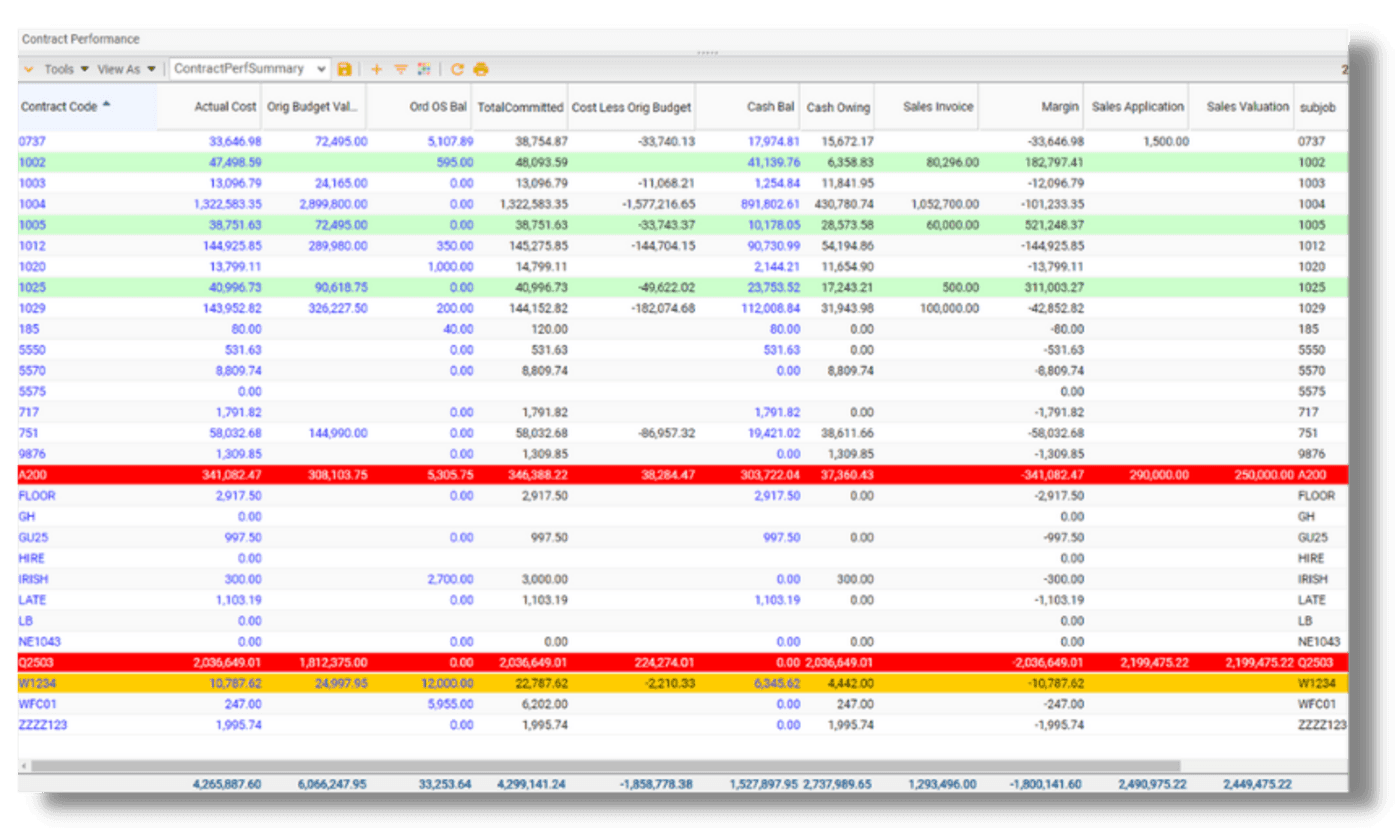Click the add new record plus icon
The image size is (1400, 836).
(x=376, y=69)
